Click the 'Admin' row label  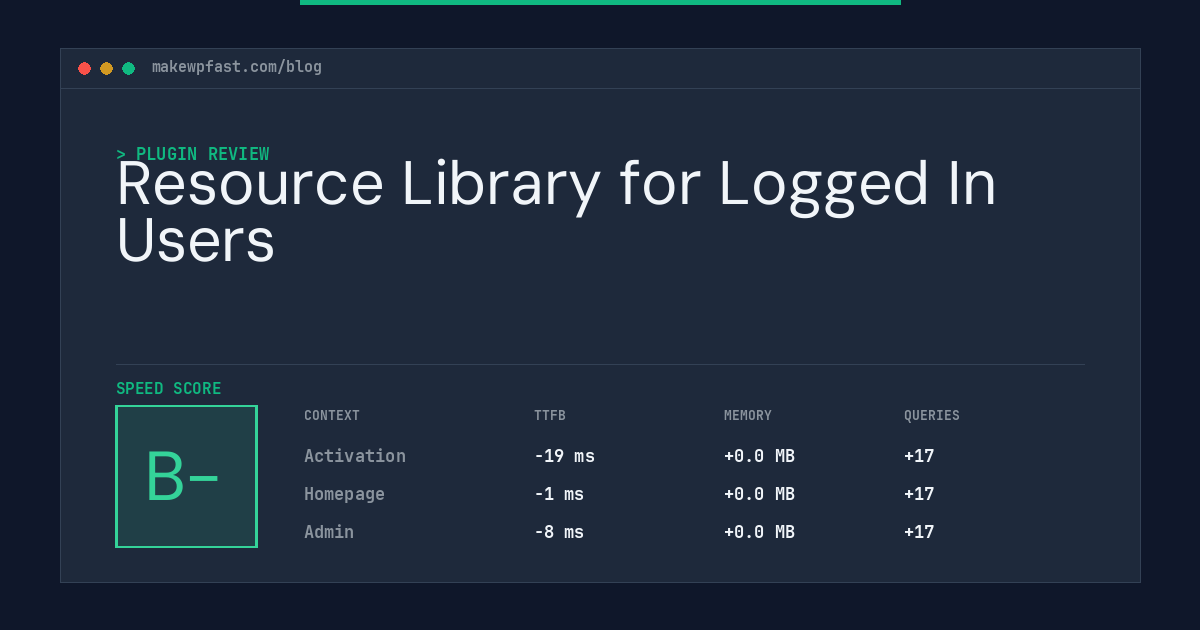point(329,532)
